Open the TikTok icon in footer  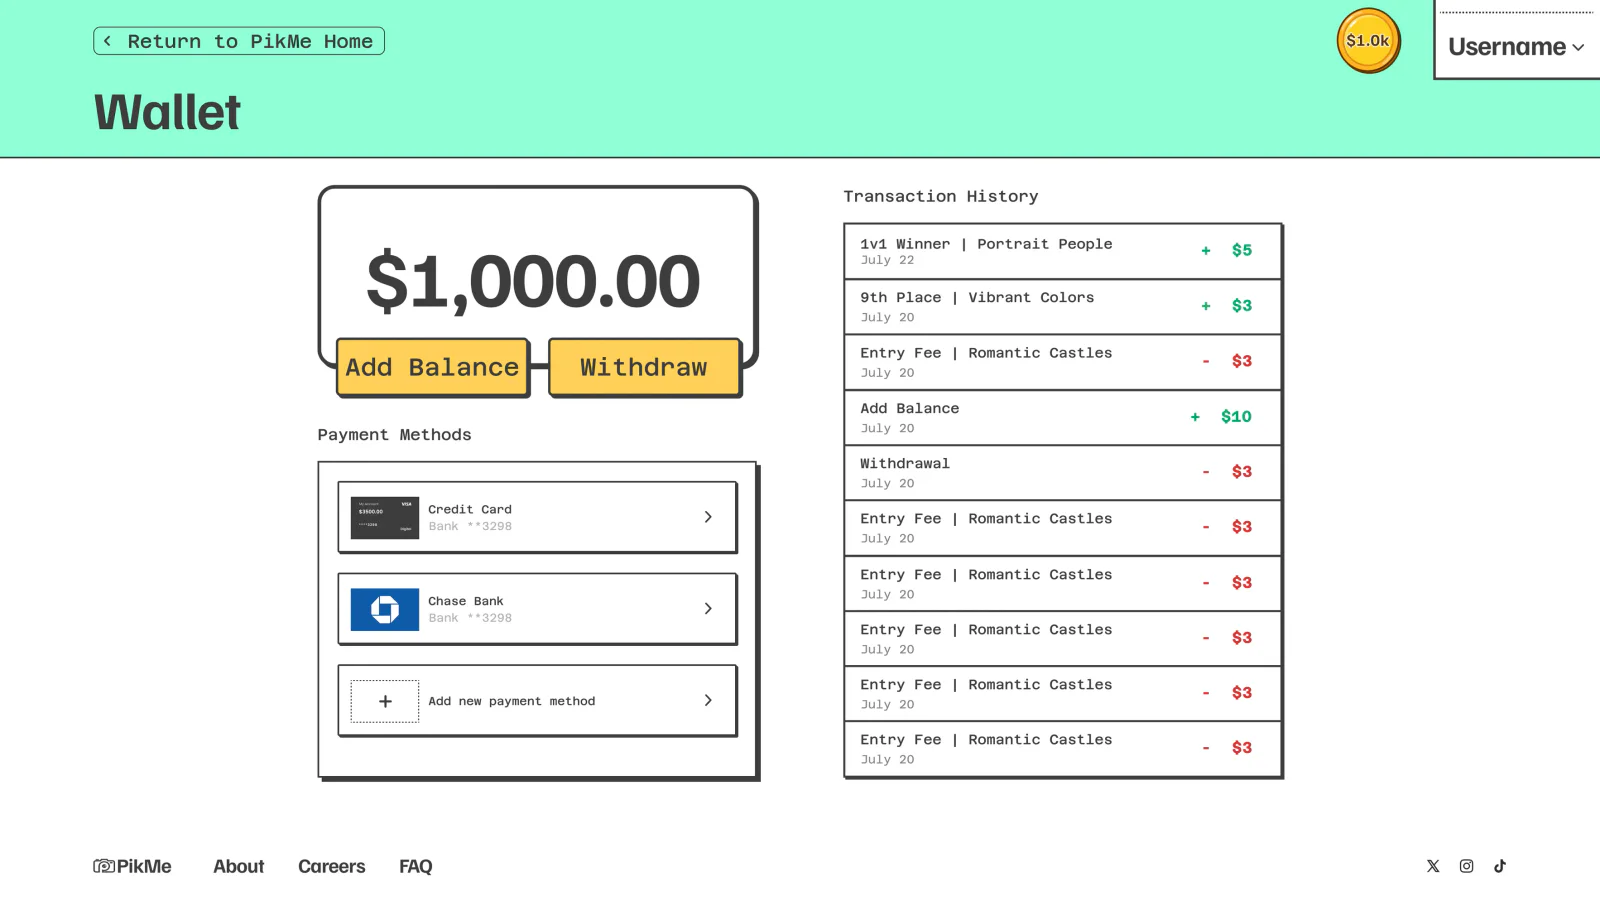click(1500, 866)
